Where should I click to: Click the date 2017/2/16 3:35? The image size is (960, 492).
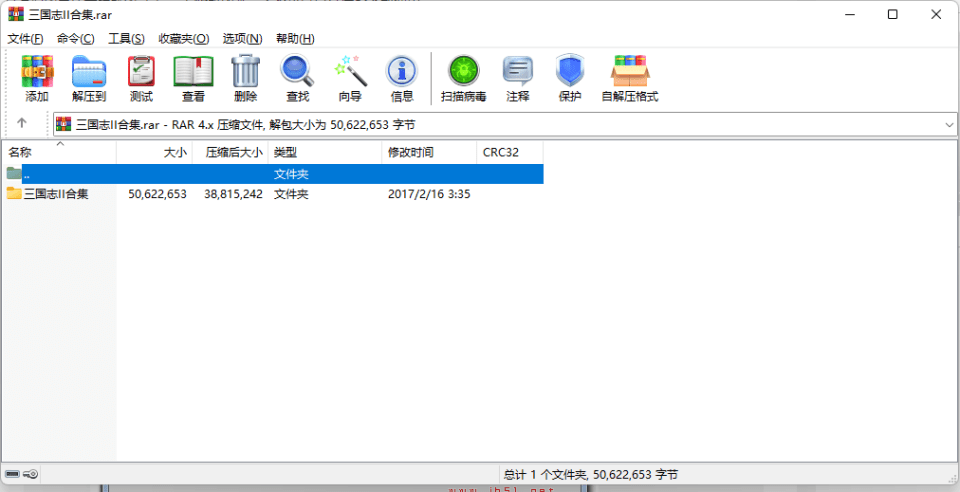[x=429, y=194]
